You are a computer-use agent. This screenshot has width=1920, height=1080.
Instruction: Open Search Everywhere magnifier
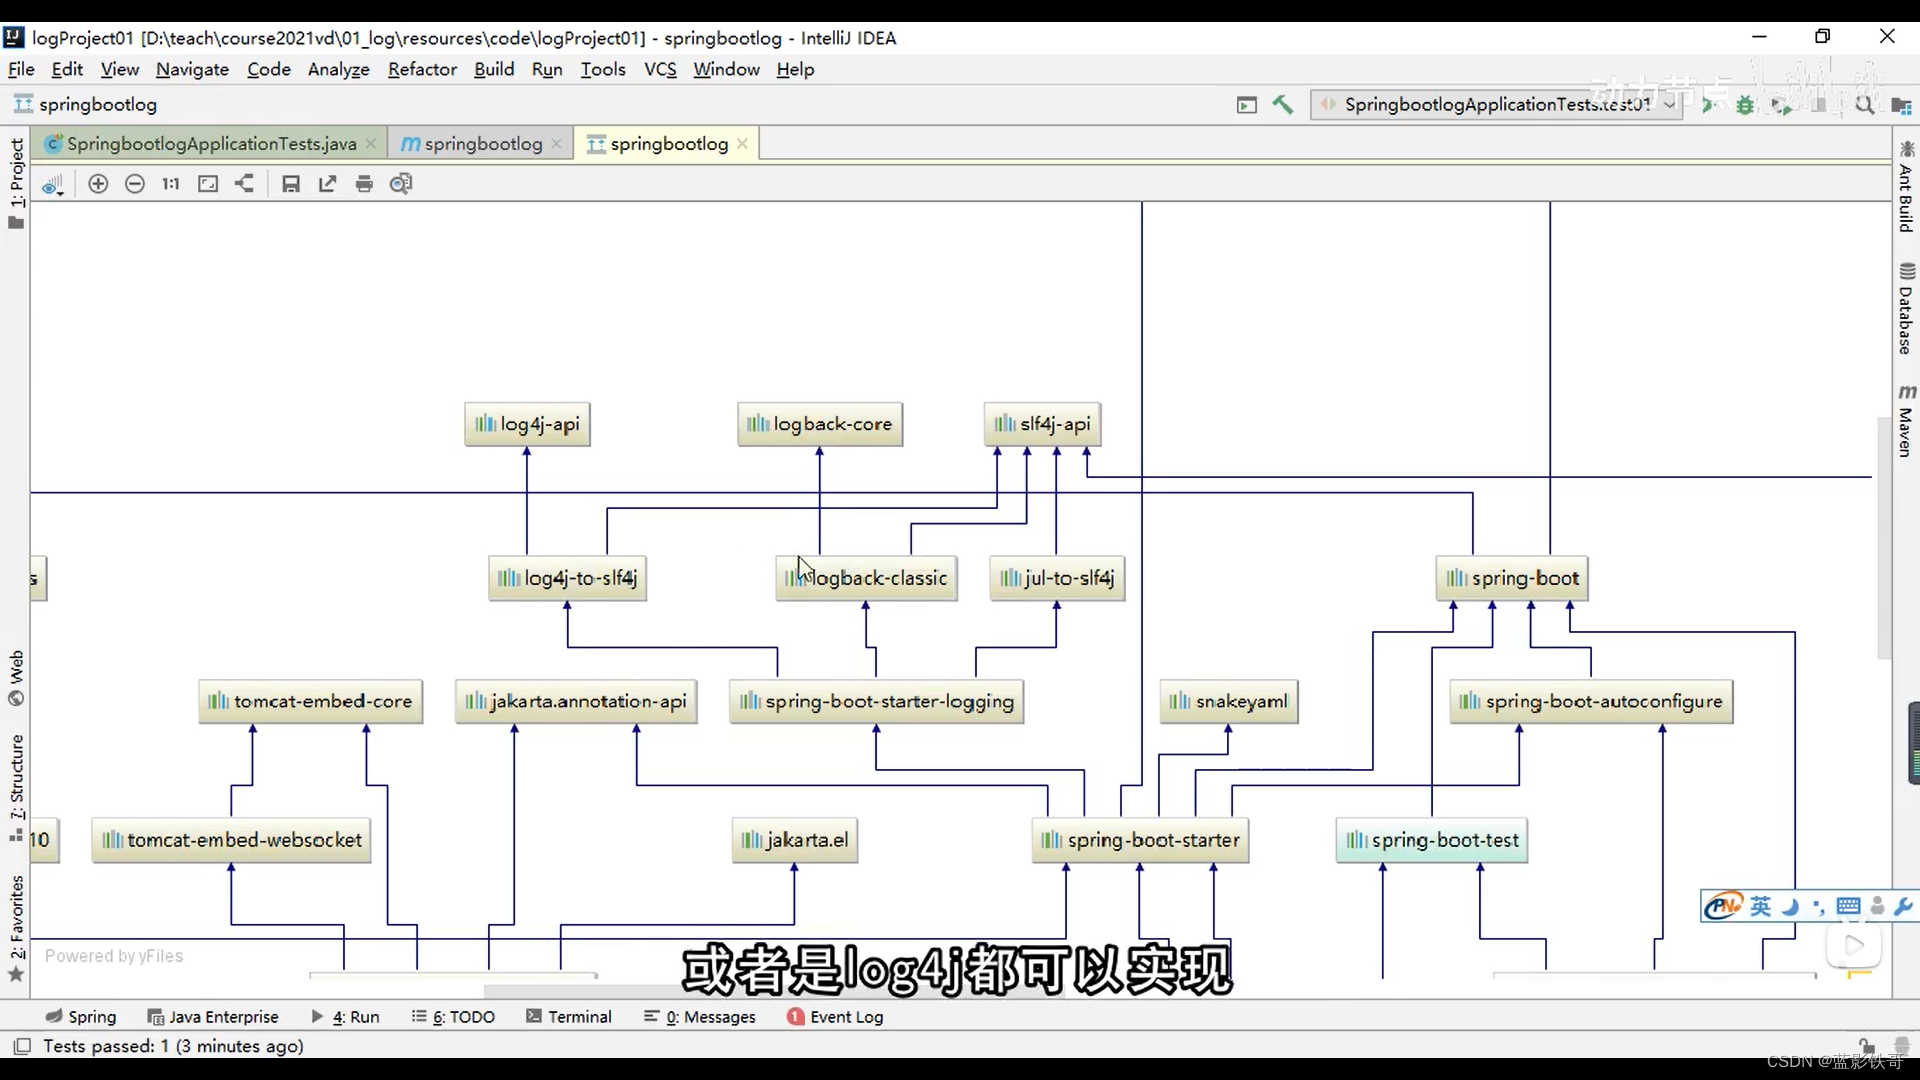(x=1865, y=104)
